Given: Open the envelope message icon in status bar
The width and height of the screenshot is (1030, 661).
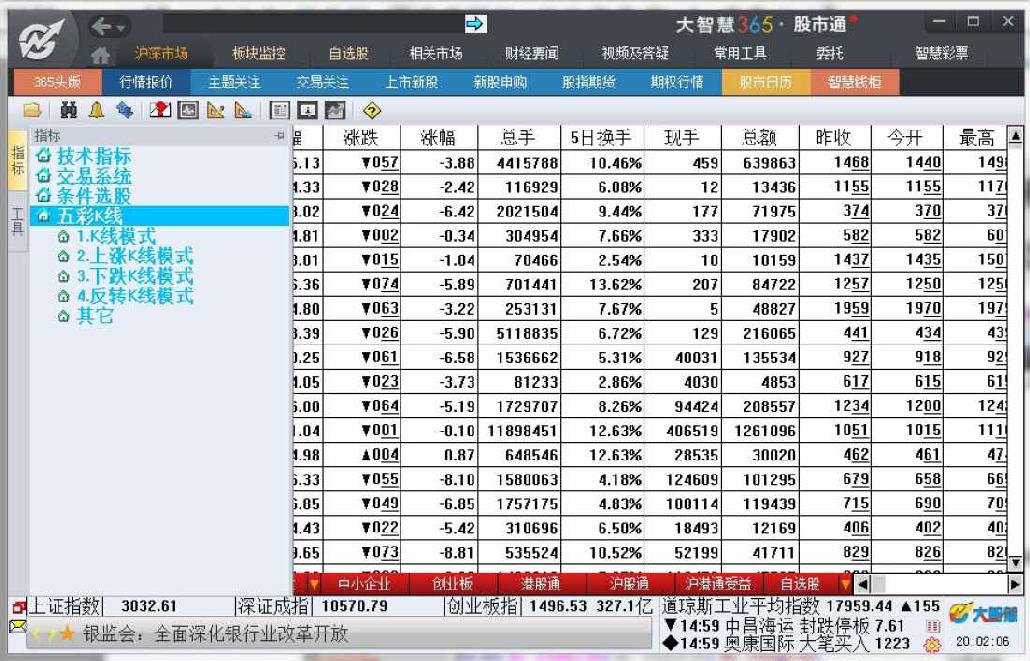Looking at the screenshot, I should 18,626.
